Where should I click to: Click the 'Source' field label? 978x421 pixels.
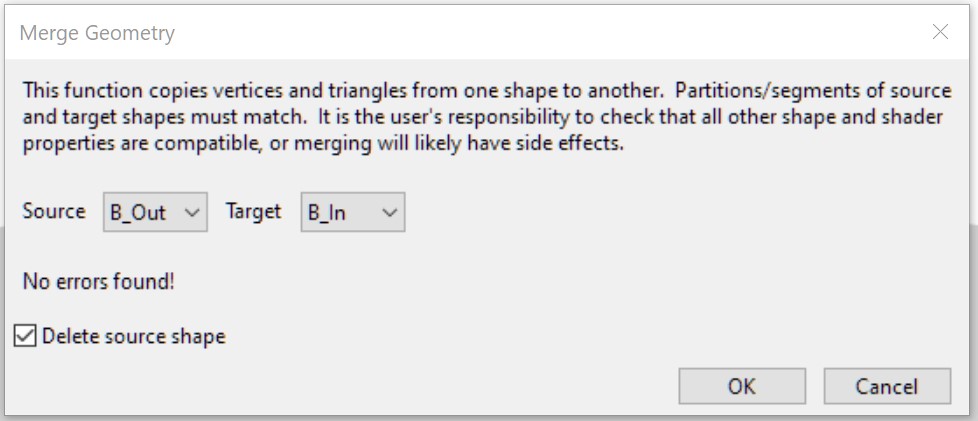click(x=54, y=212)
